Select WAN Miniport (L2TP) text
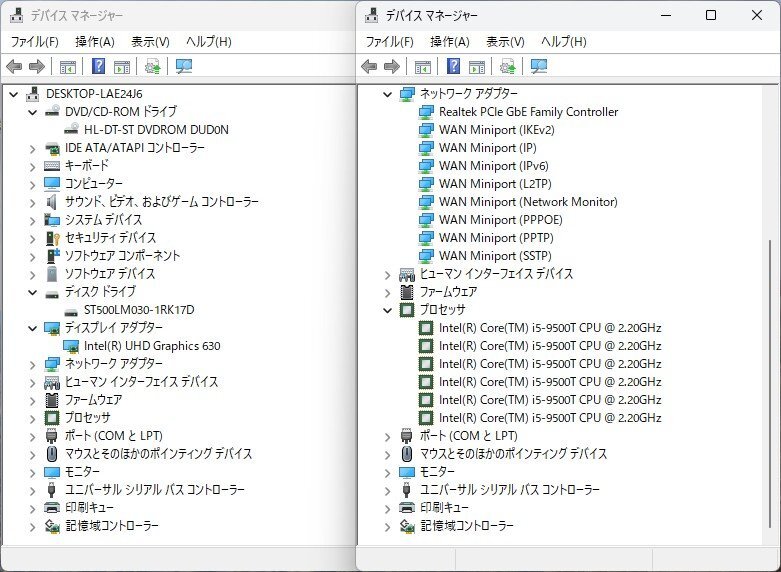Image resolution: width=781 pixels, height=572 pixels. click(495, 184)
